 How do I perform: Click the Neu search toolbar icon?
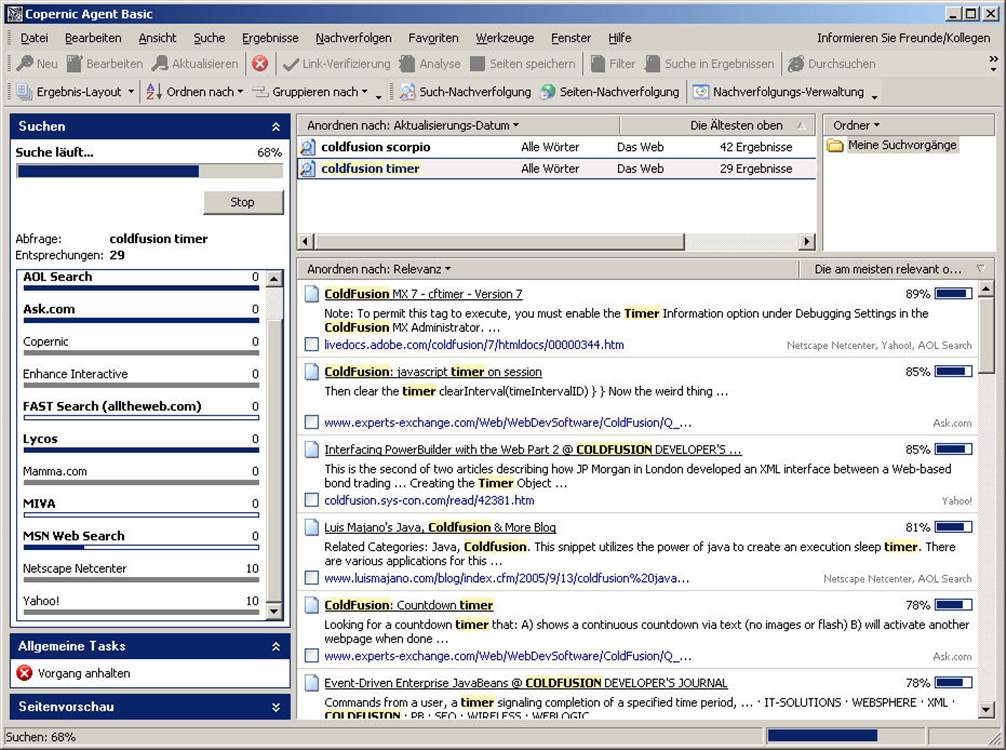pos(25,64)
